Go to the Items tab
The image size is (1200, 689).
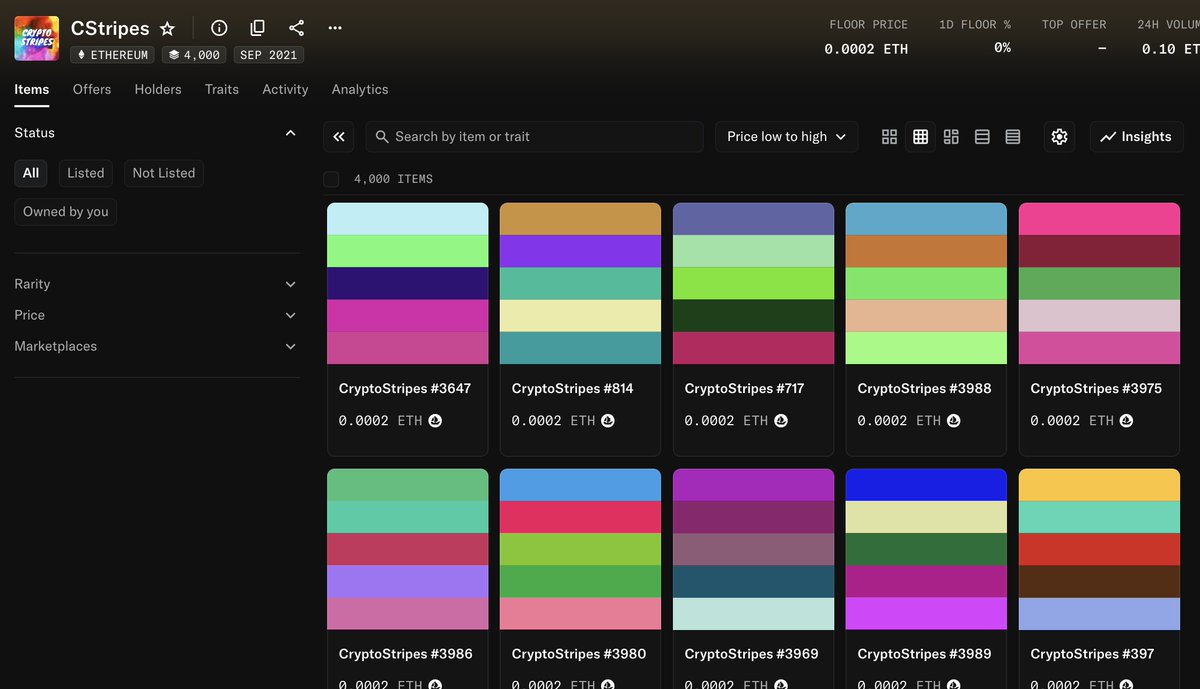pyautogui.click(x=32, y=89)
